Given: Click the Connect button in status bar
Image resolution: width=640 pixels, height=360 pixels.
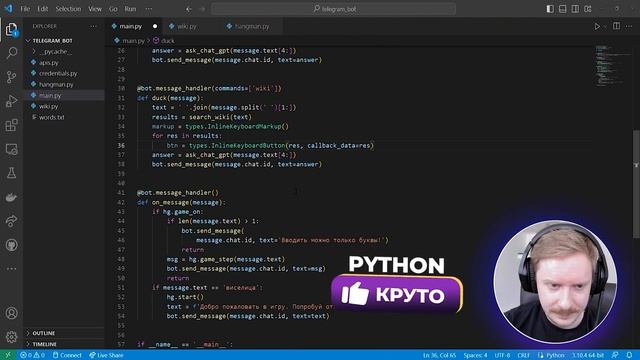Looking at the screenshot, I should click(x=67, y=355).
